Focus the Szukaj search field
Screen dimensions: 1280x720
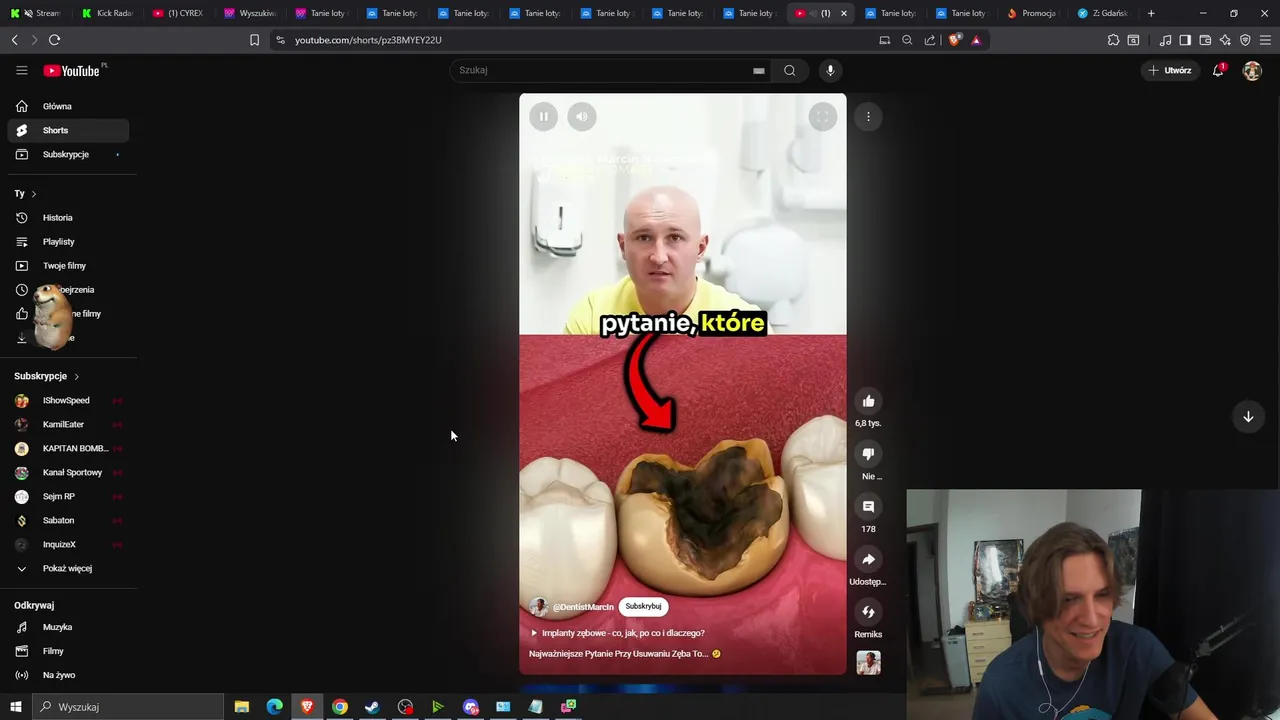(600, 70)
